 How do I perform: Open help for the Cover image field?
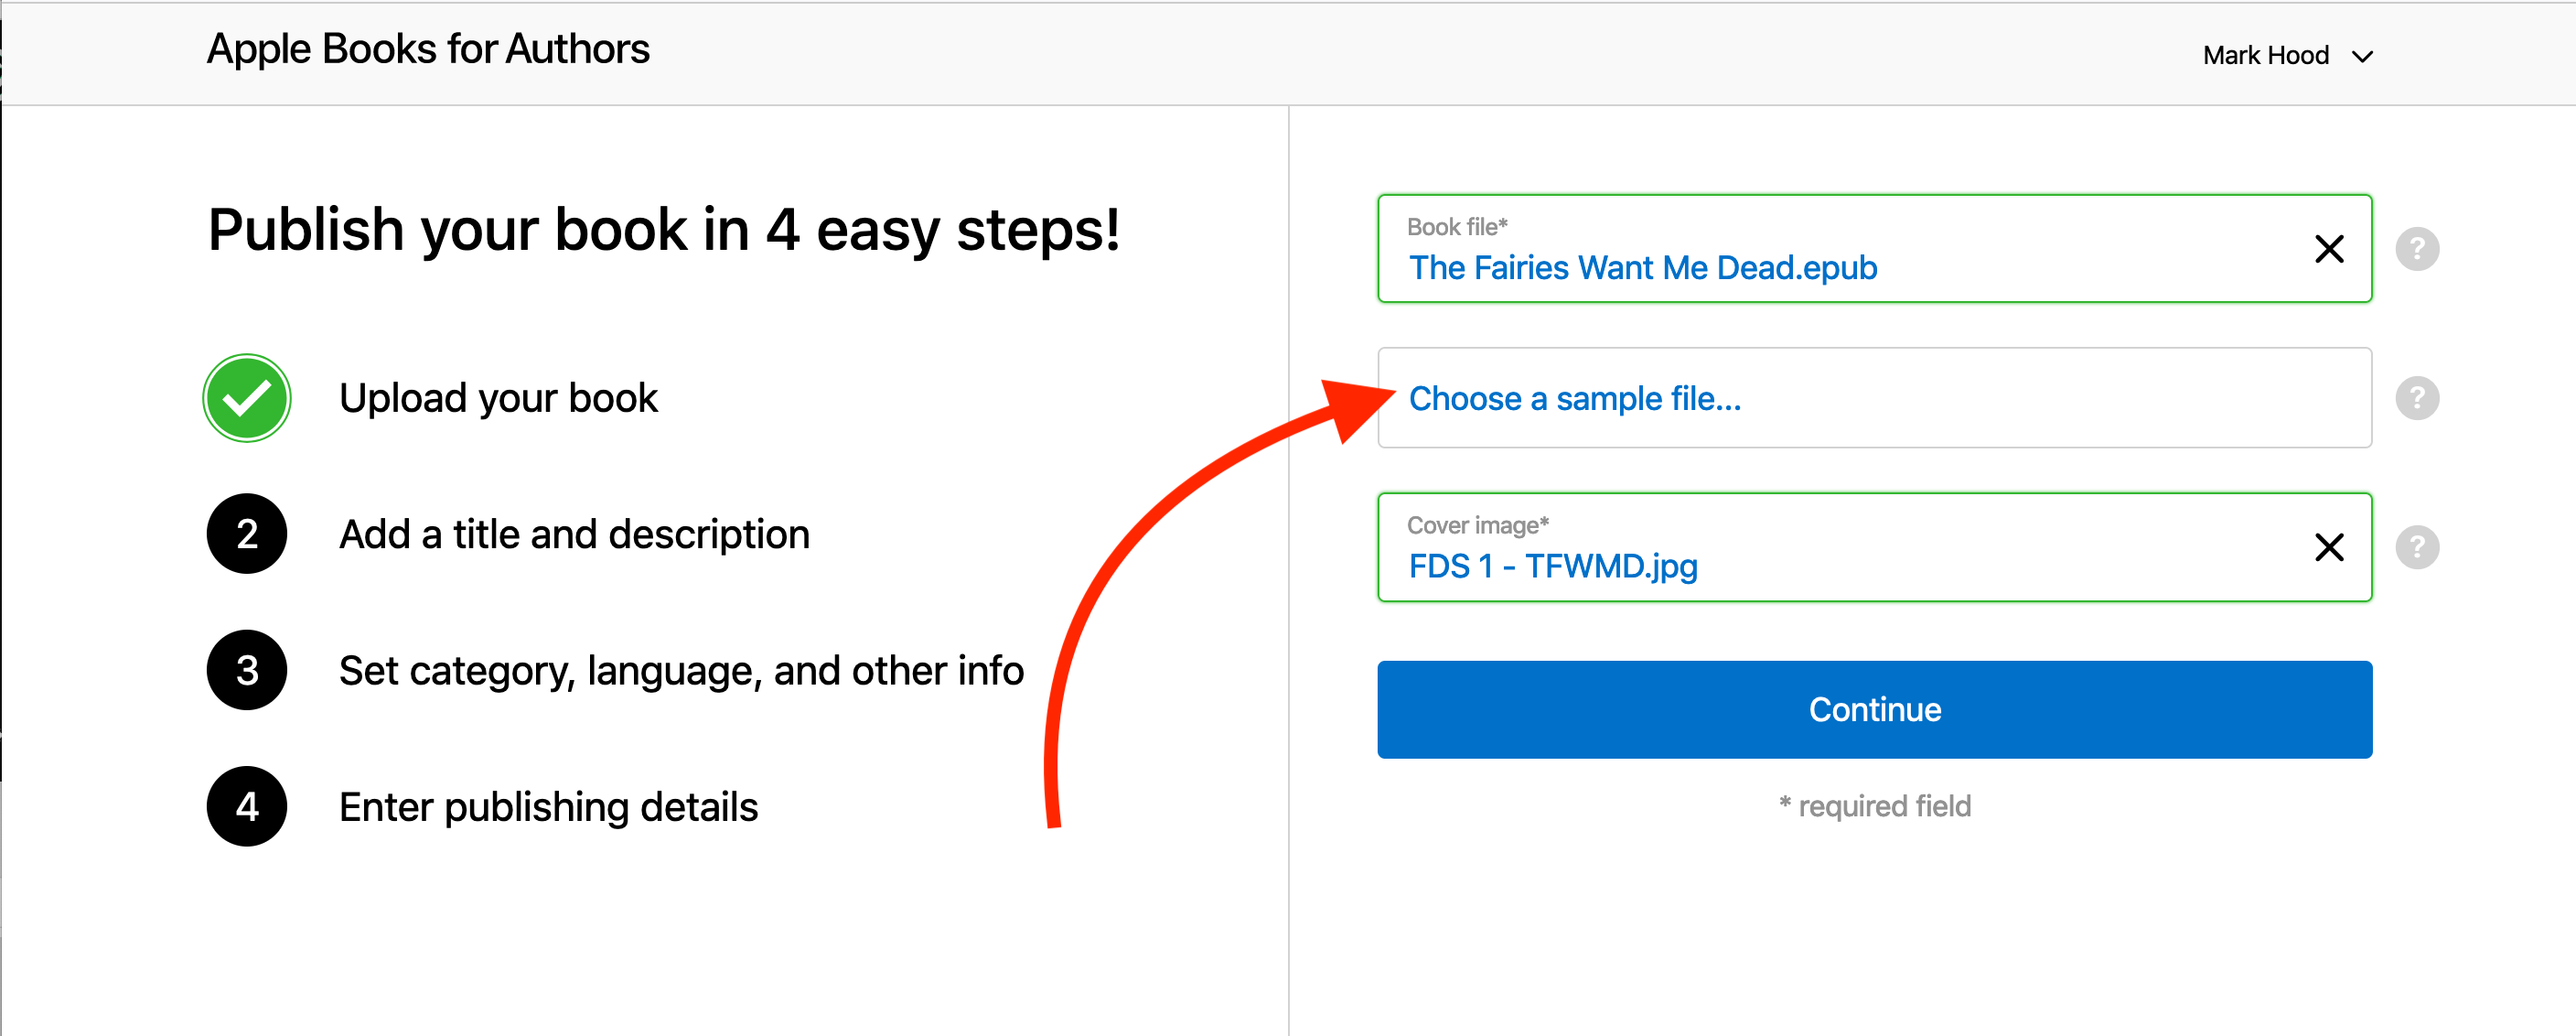2417,547
